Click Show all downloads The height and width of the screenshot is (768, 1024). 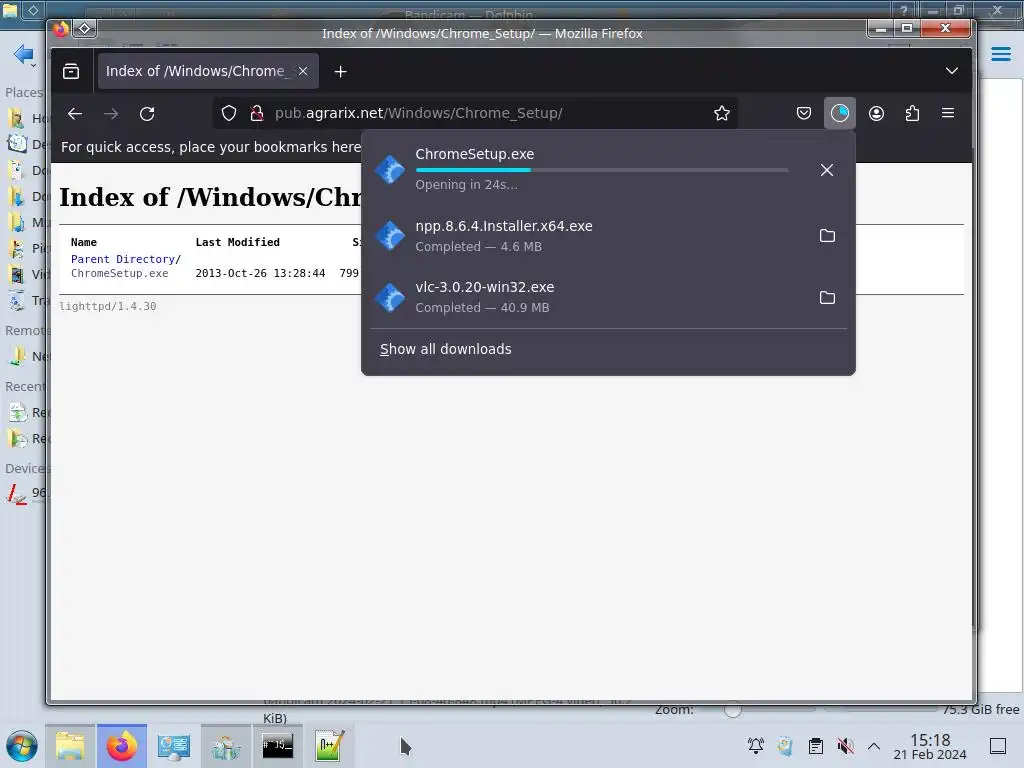[446, 349]
